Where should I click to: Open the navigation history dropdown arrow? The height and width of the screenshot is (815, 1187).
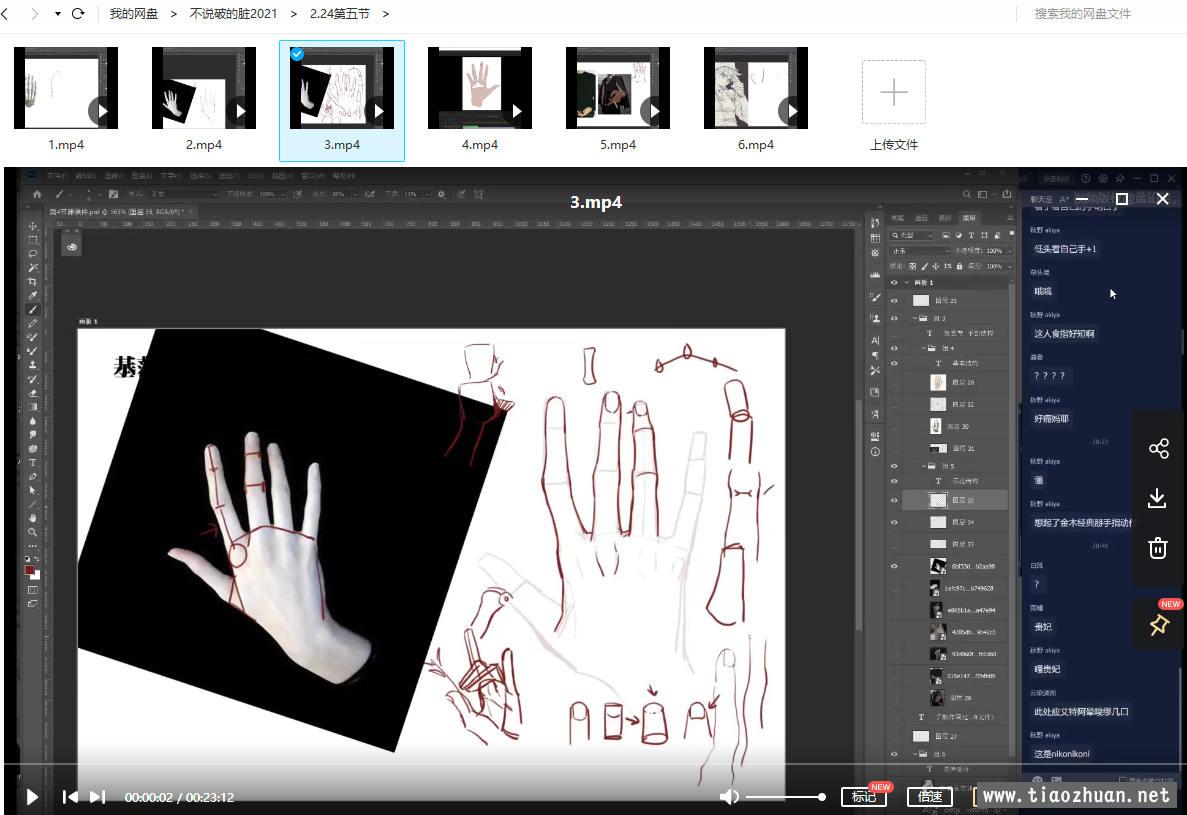click(57, 14)
